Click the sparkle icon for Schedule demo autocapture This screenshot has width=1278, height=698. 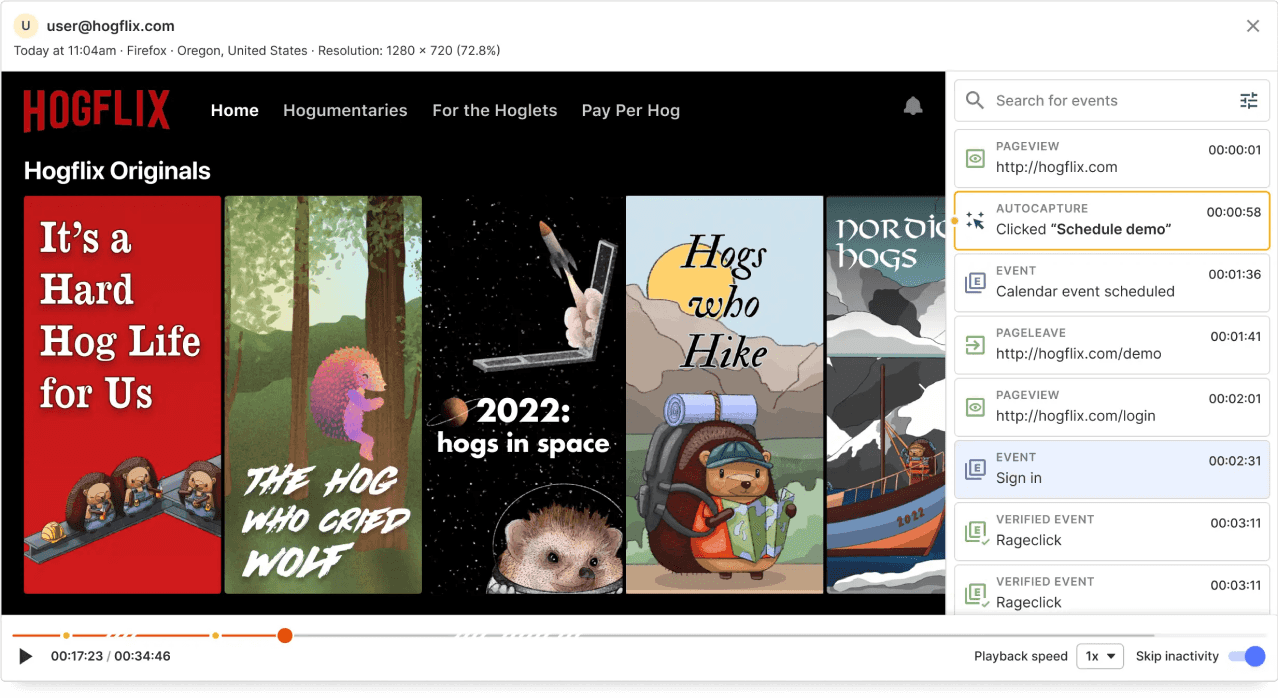click(x=975, y=220)
